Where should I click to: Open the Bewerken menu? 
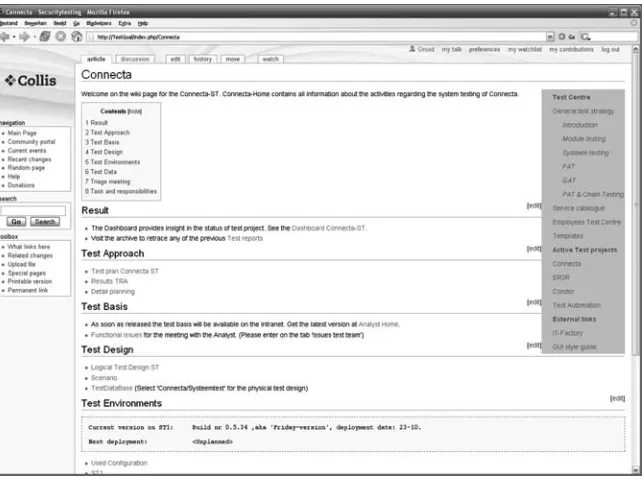(x=35, y=23)
